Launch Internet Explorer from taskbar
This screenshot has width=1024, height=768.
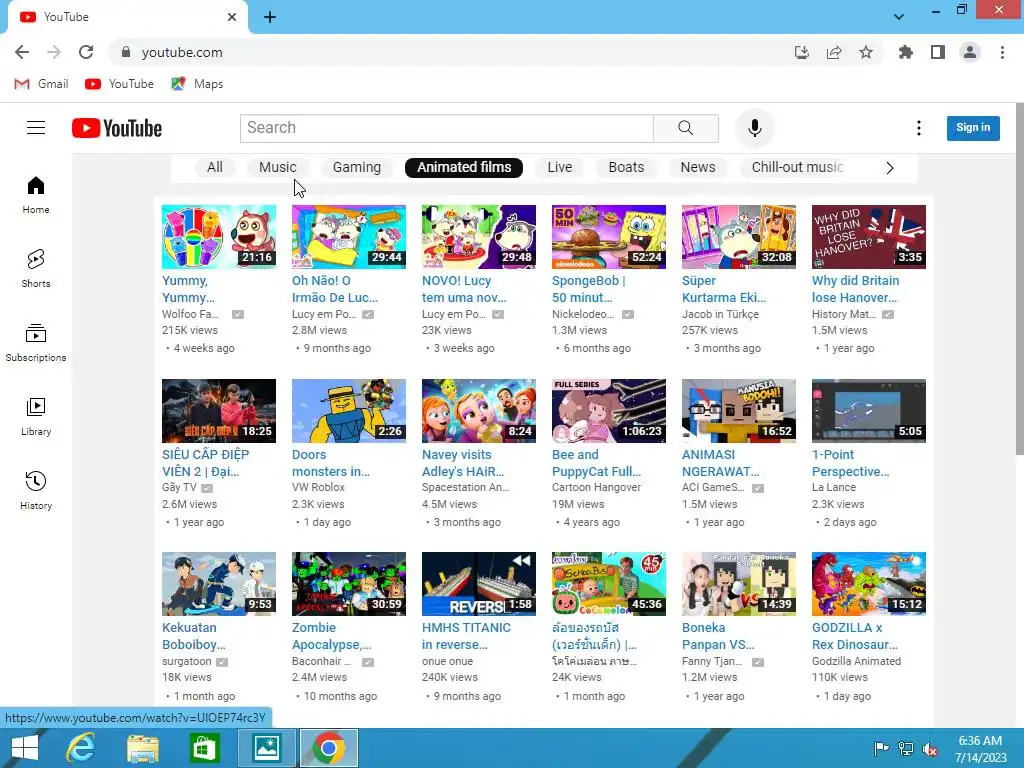[x=81, y=748]
